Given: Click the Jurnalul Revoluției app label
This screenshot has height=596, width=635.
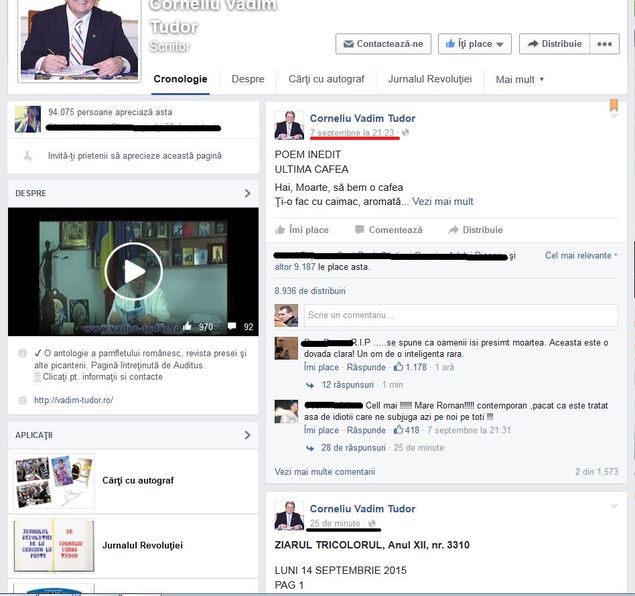Looking at the screenshot, I should pyautogui.click(x=142, y=545).
